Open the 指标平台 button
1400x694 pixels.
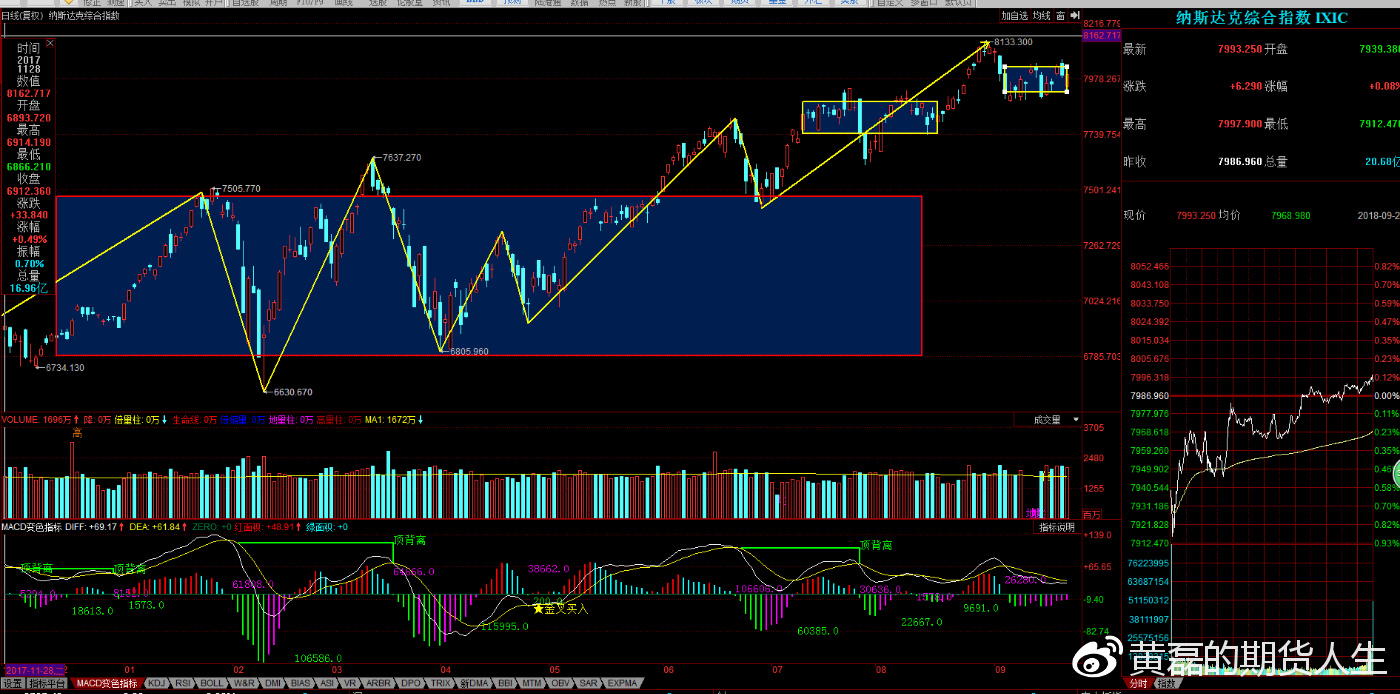point(47,684)
